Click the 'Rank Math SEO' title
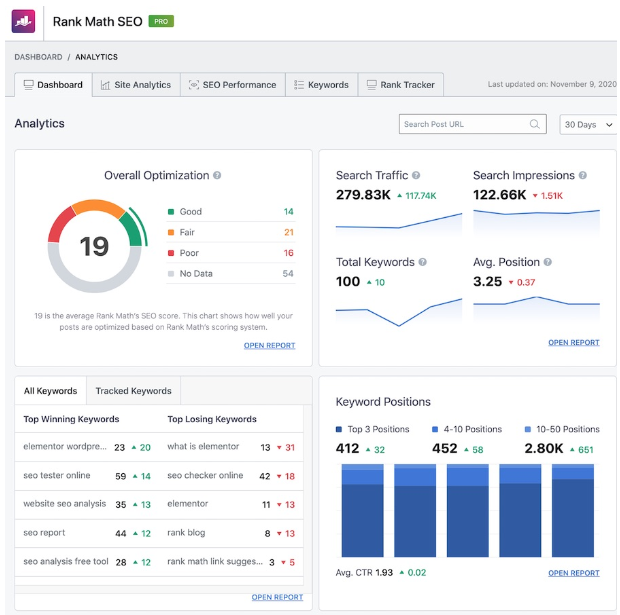 (98, 21)
